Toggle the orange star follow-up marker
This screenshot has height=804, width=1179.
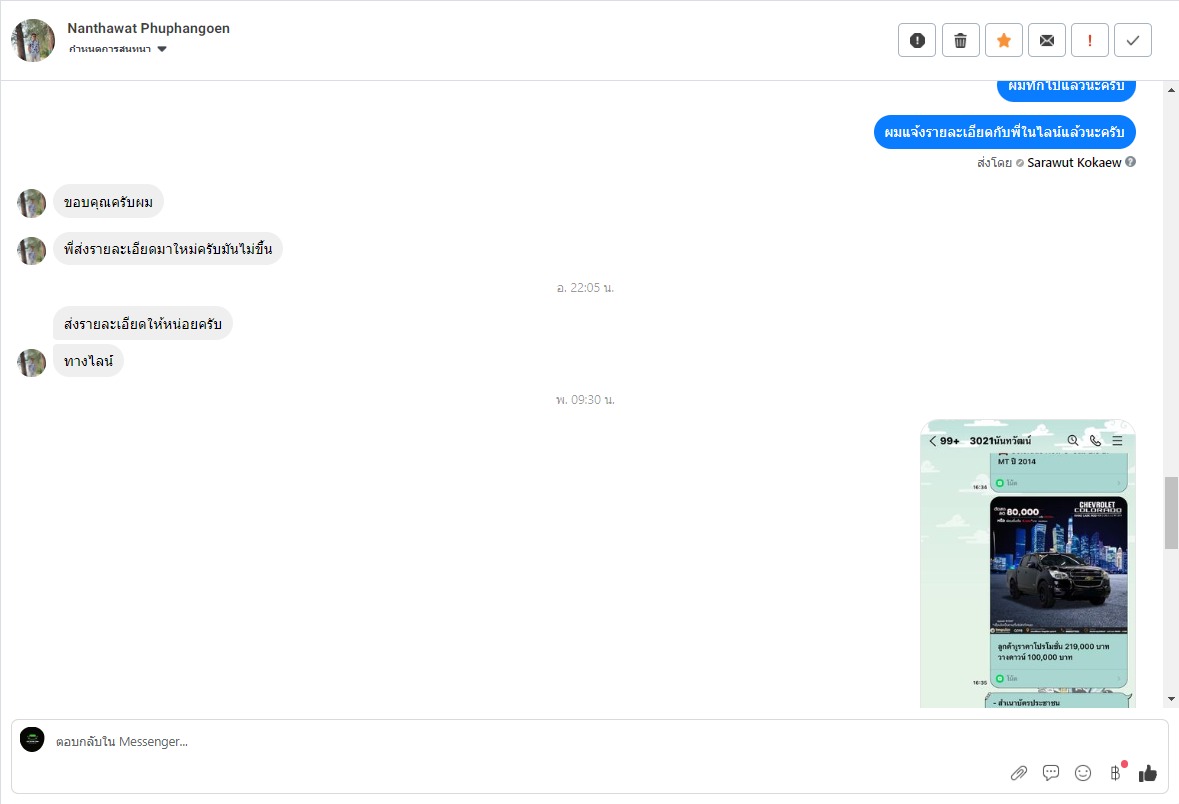(1003, 40)
